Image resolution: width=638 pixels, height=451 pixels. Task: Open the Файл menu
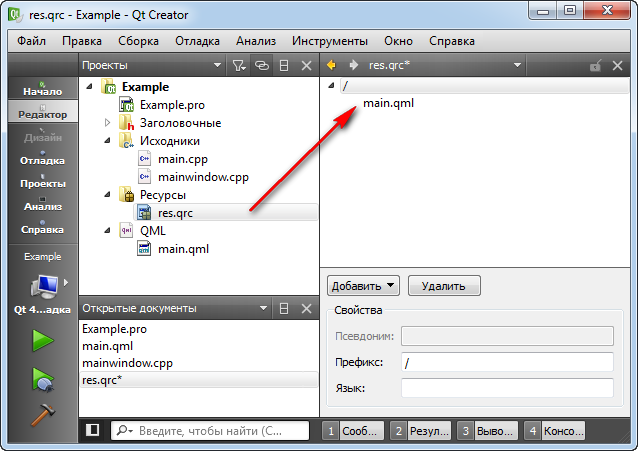(x=31, y=41)
